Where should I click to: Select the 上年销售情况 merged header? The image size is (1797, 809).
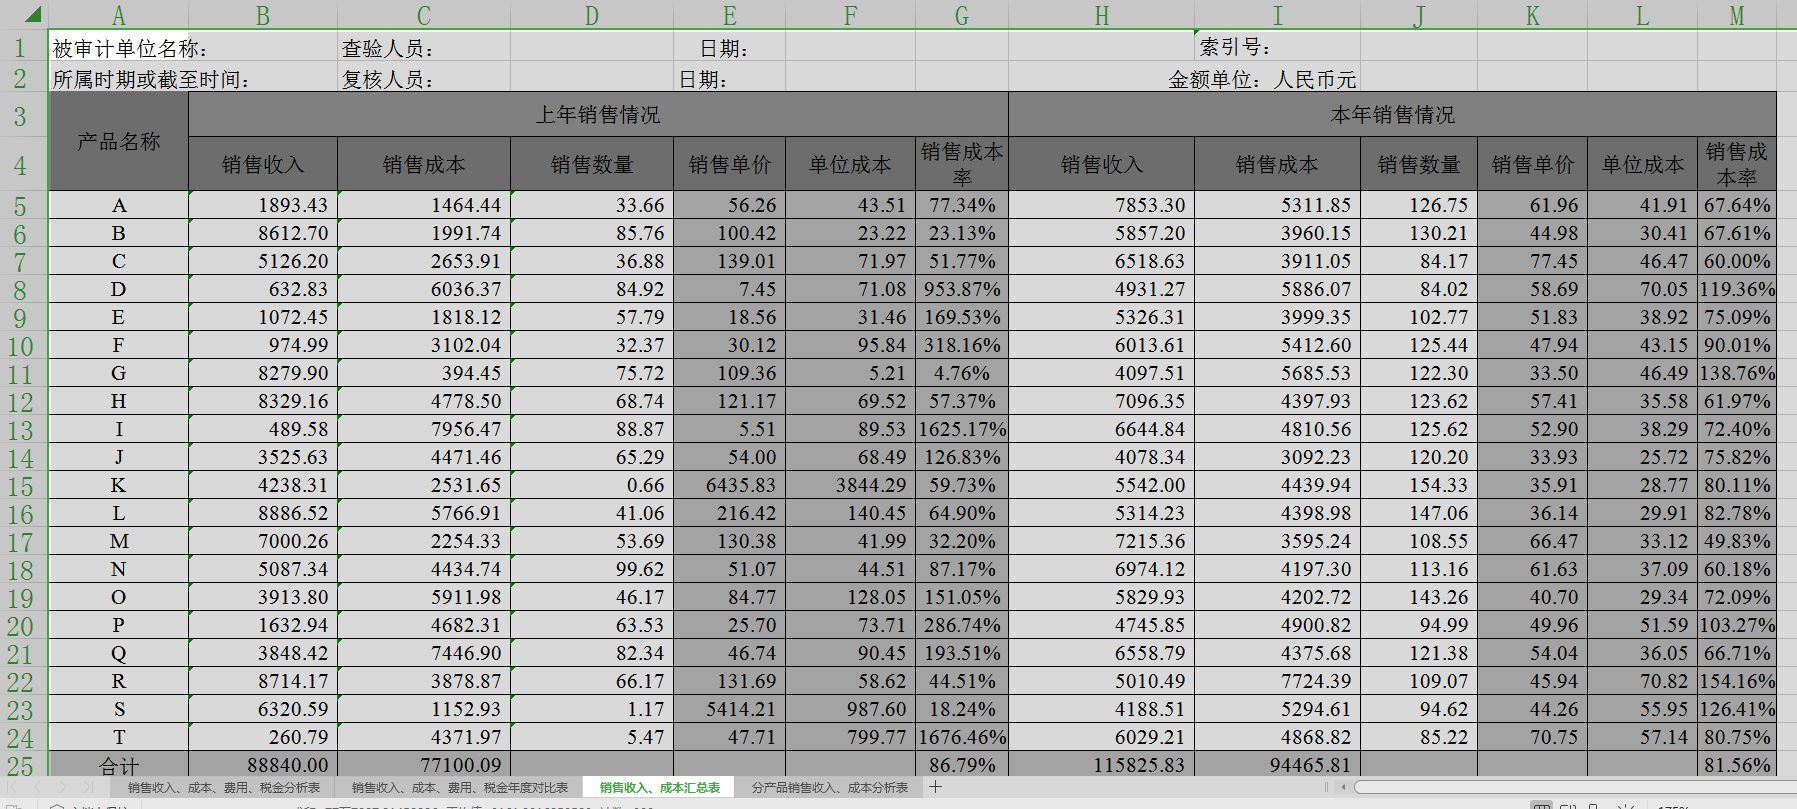tap(598, 114)
